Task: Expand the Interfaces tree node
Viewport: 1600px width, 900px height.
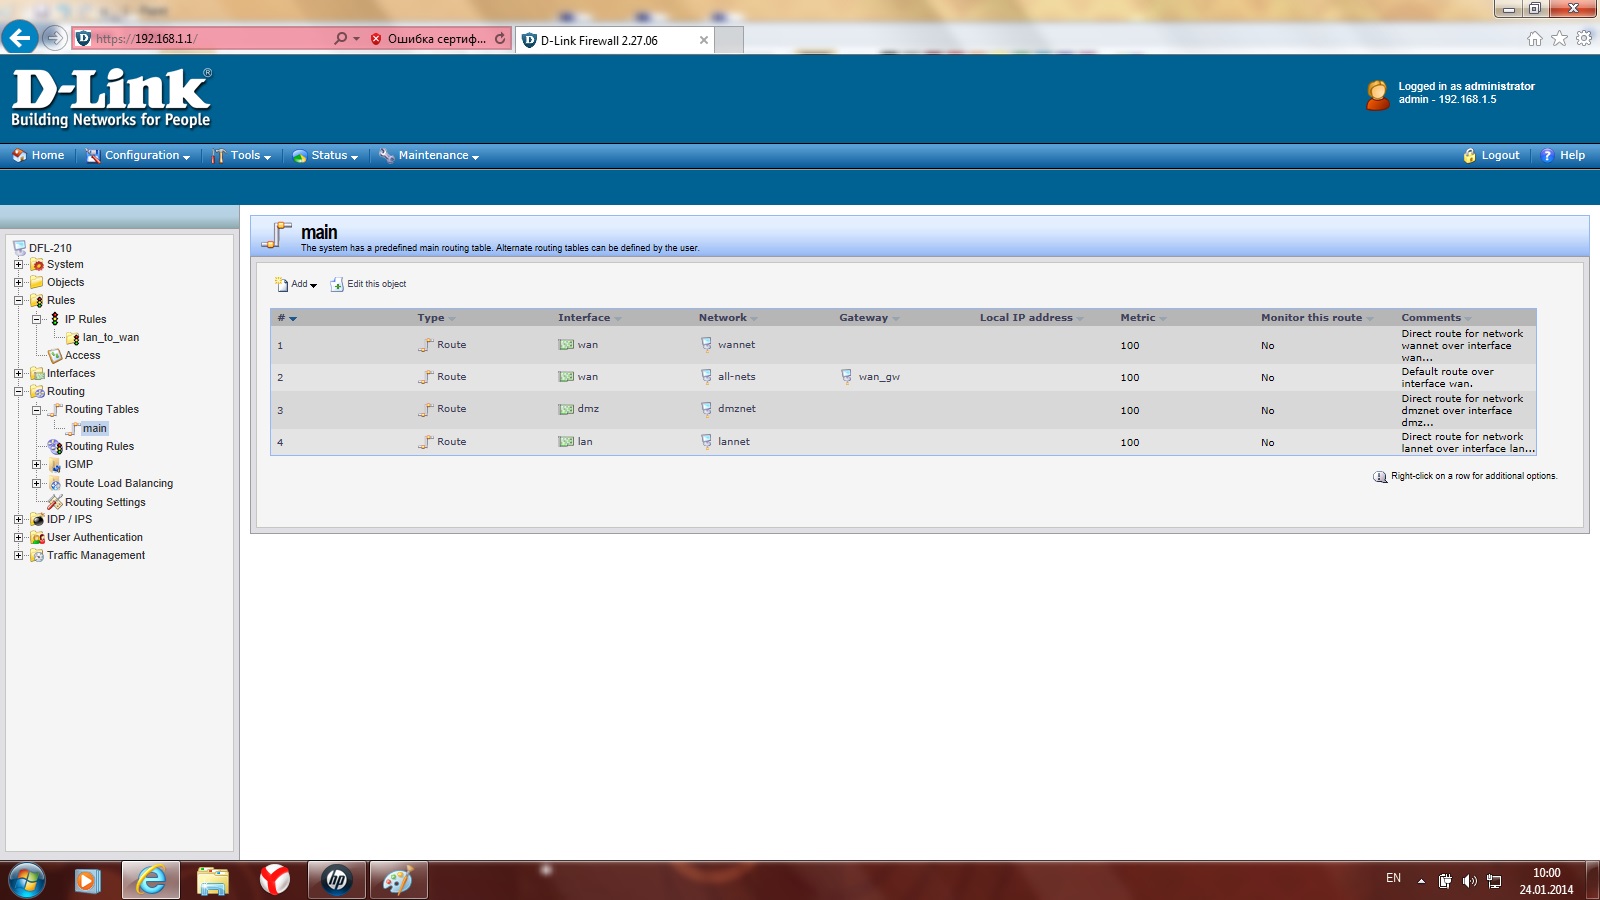Action: click(x=18, y=374)
